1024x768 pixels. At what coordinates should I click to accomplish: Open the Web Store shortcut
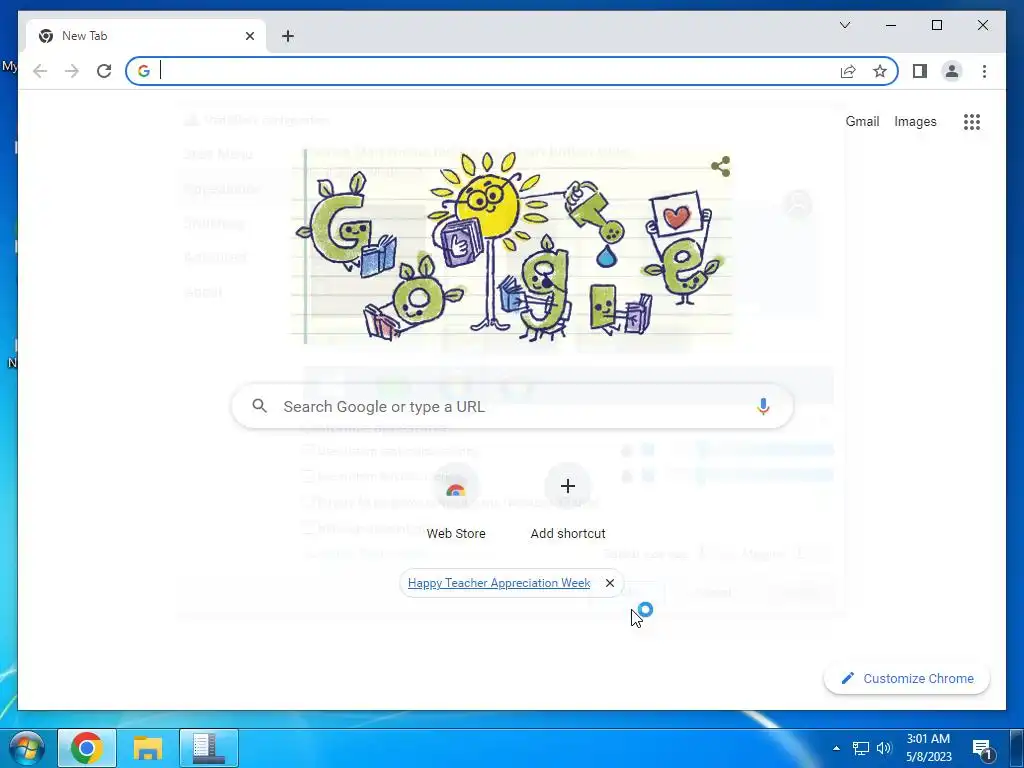click(456, 502)
